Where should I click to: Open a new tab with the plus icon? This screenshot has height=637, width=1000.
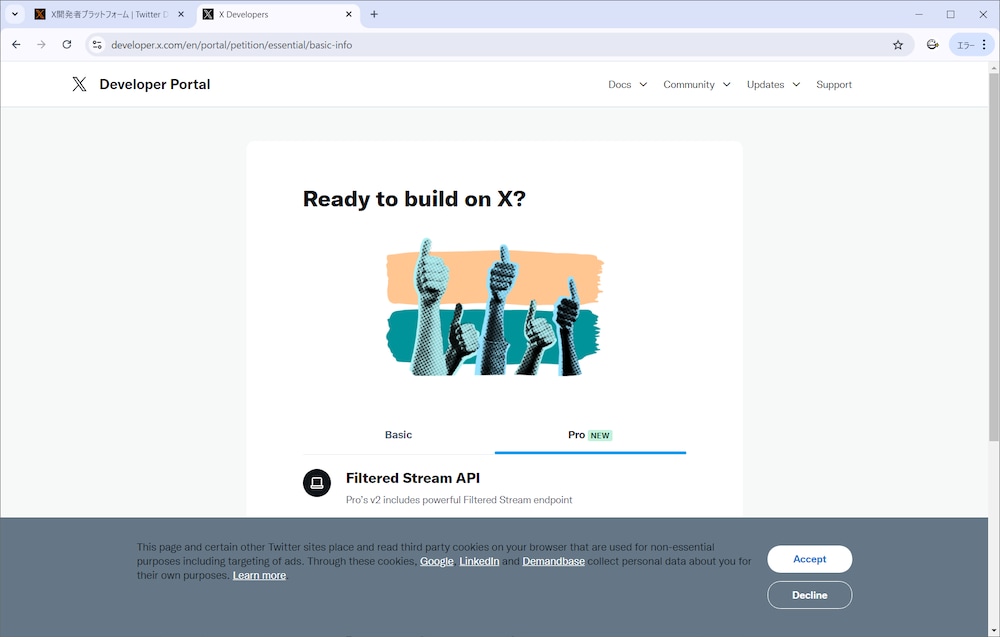click(x=374, y=14)
